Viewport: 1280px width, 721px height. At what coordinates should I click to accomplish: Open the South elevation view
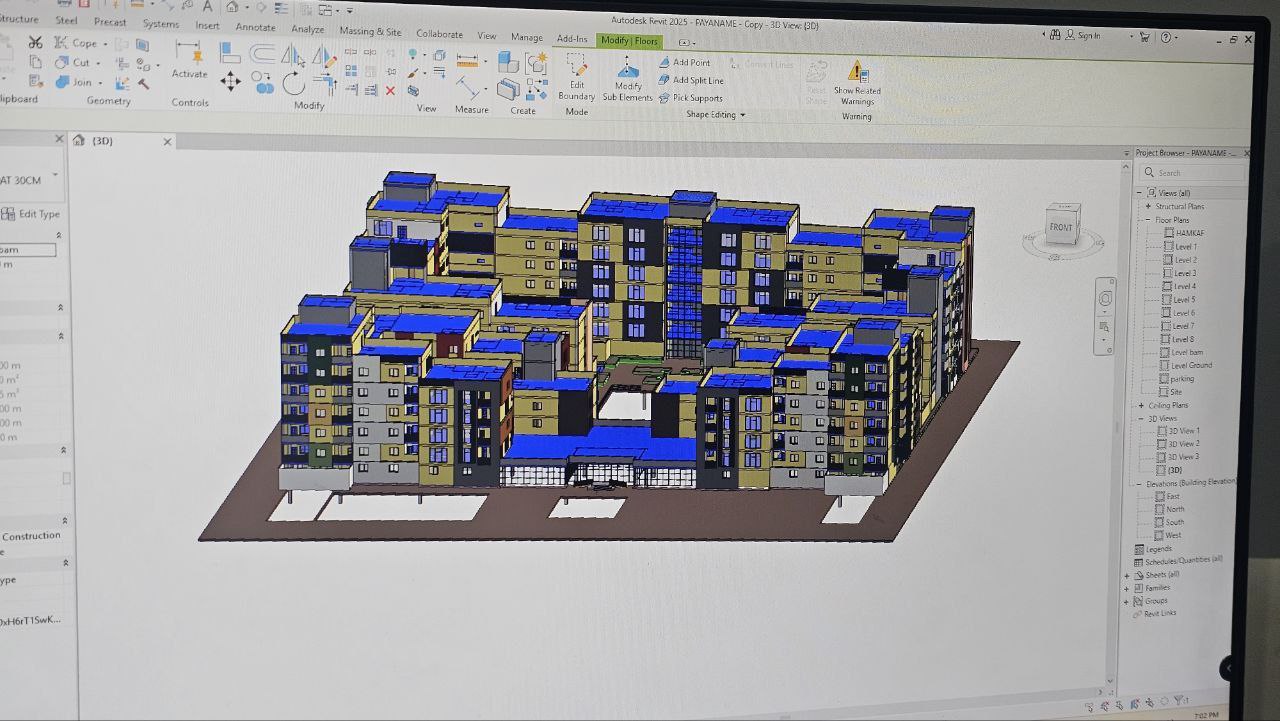click(x=1174, y=522)
